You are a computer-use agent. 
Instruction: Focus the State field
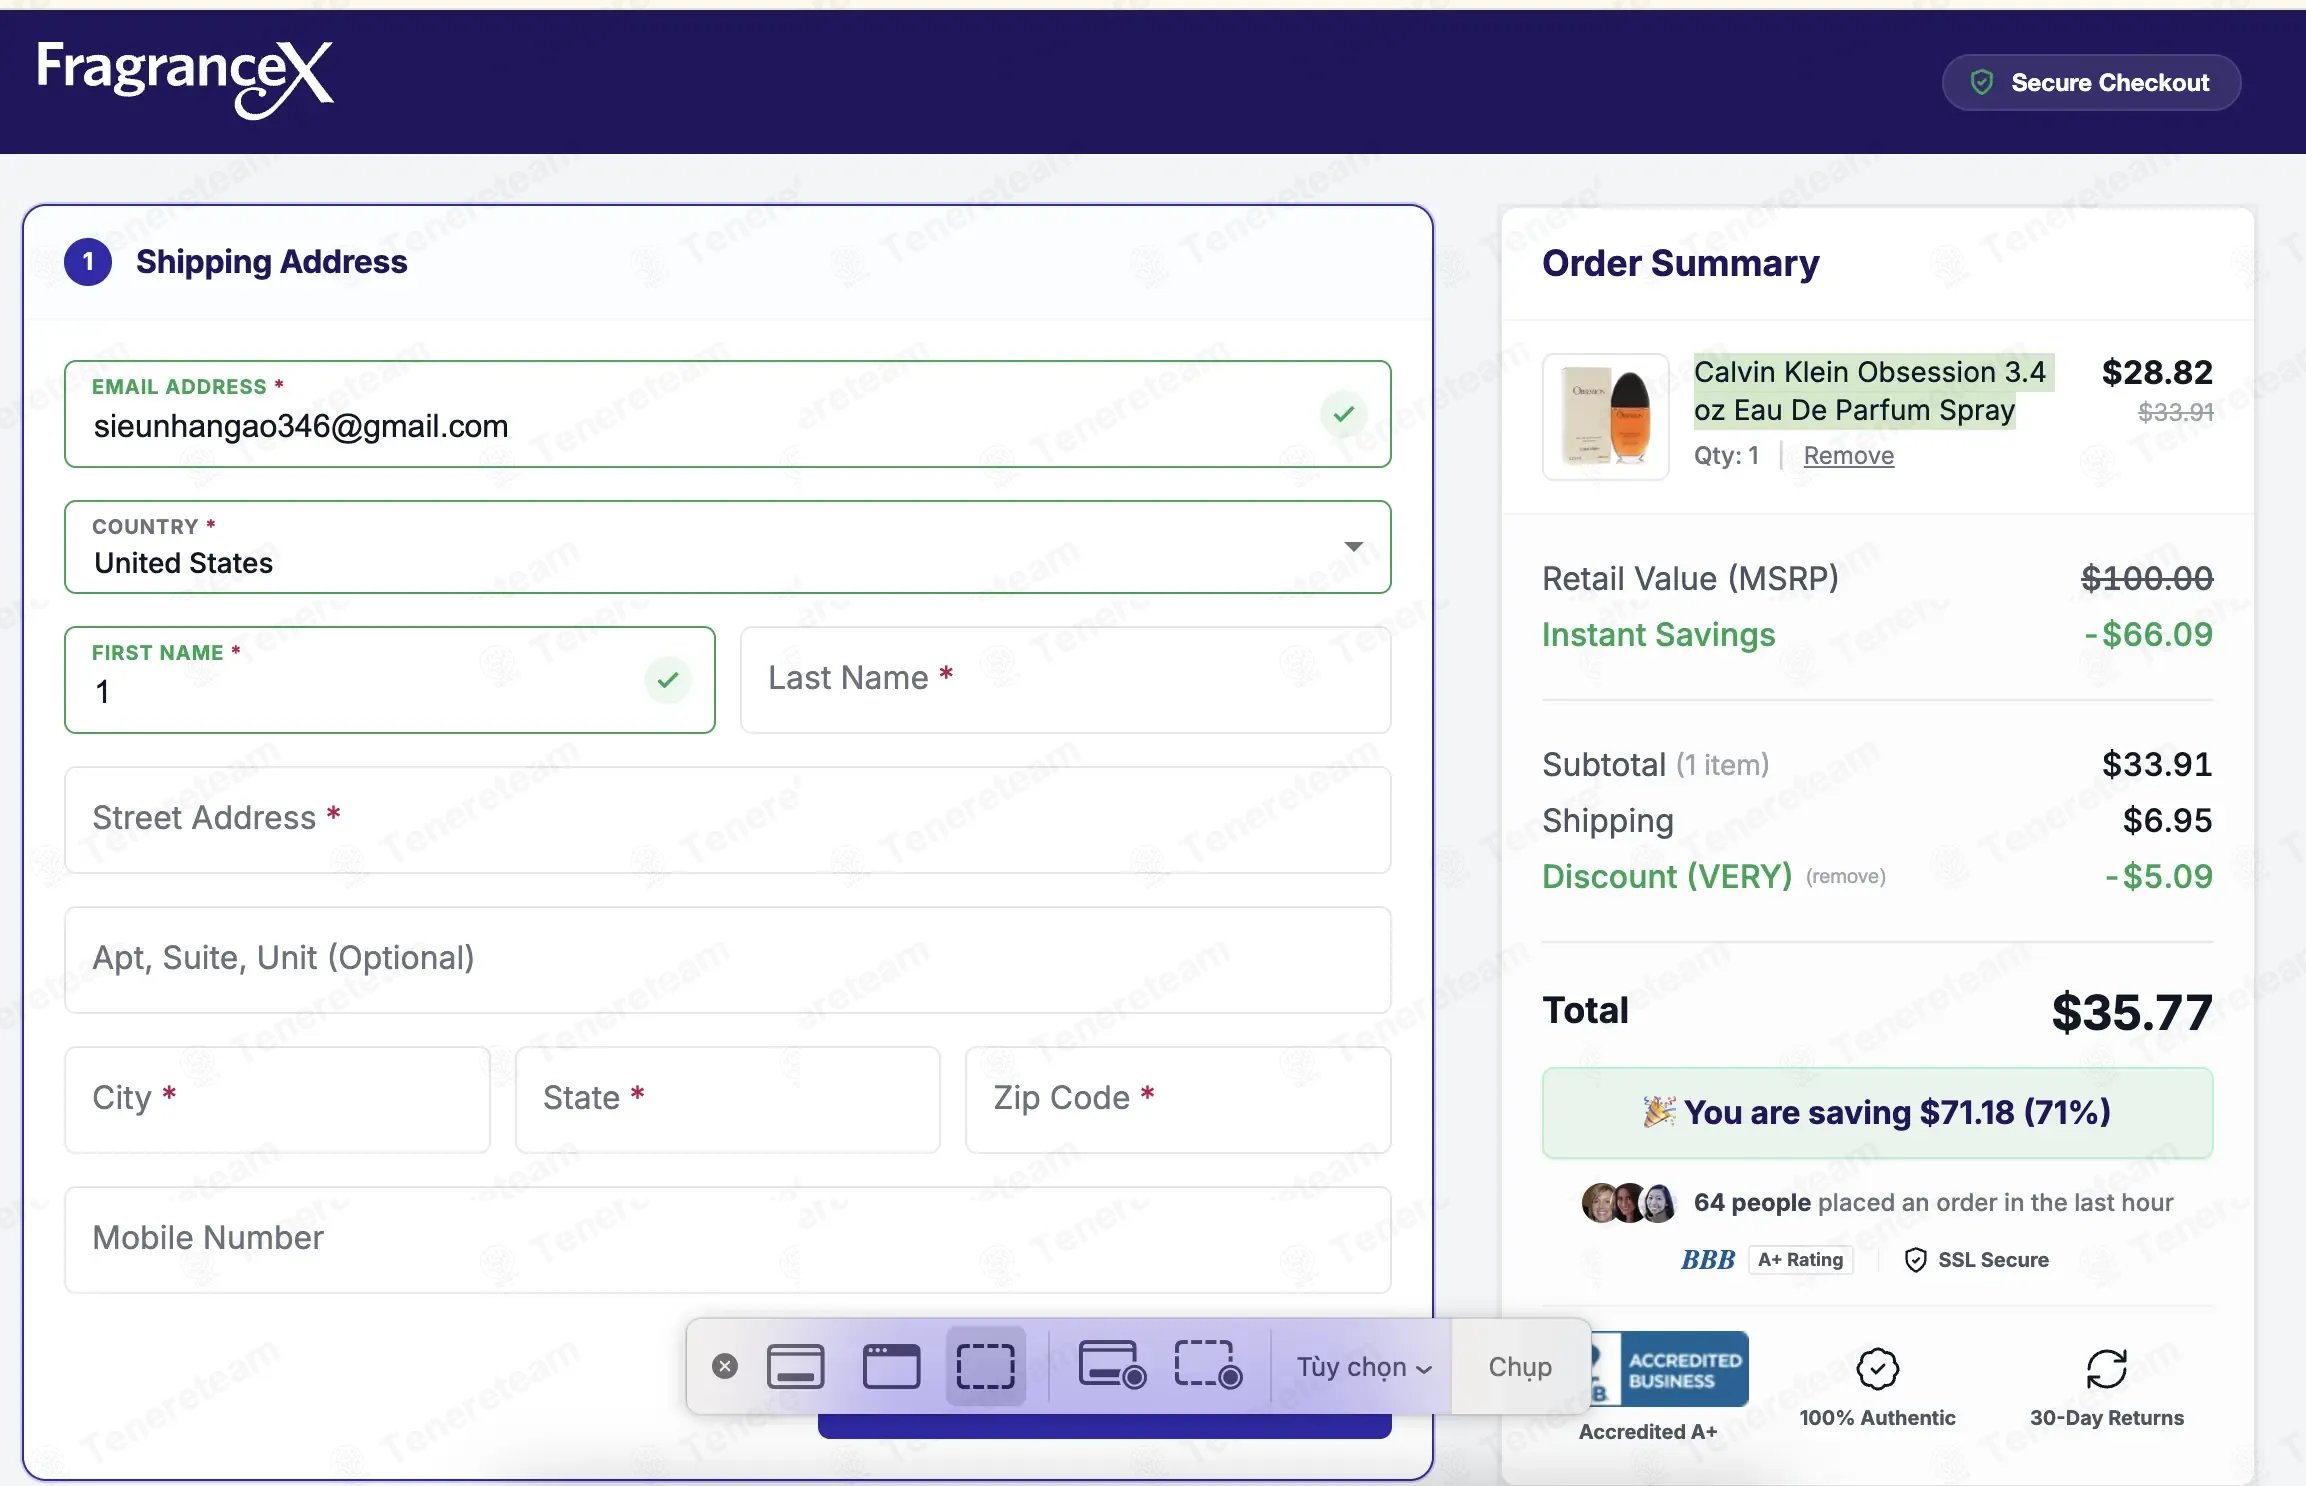click(728, 1100)
